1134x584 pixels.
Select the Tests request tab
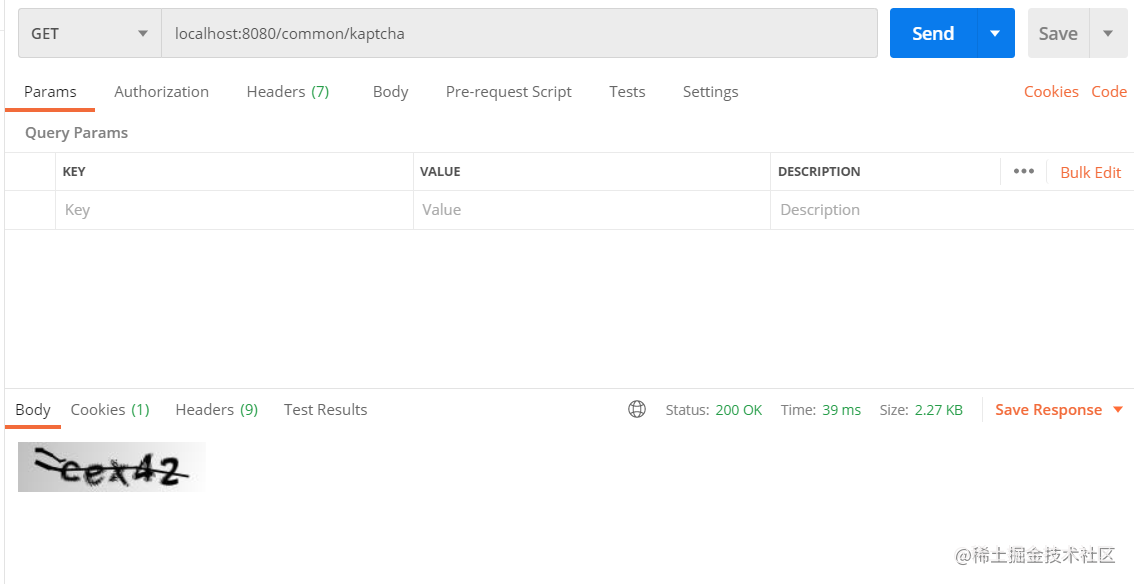[627, 91]
